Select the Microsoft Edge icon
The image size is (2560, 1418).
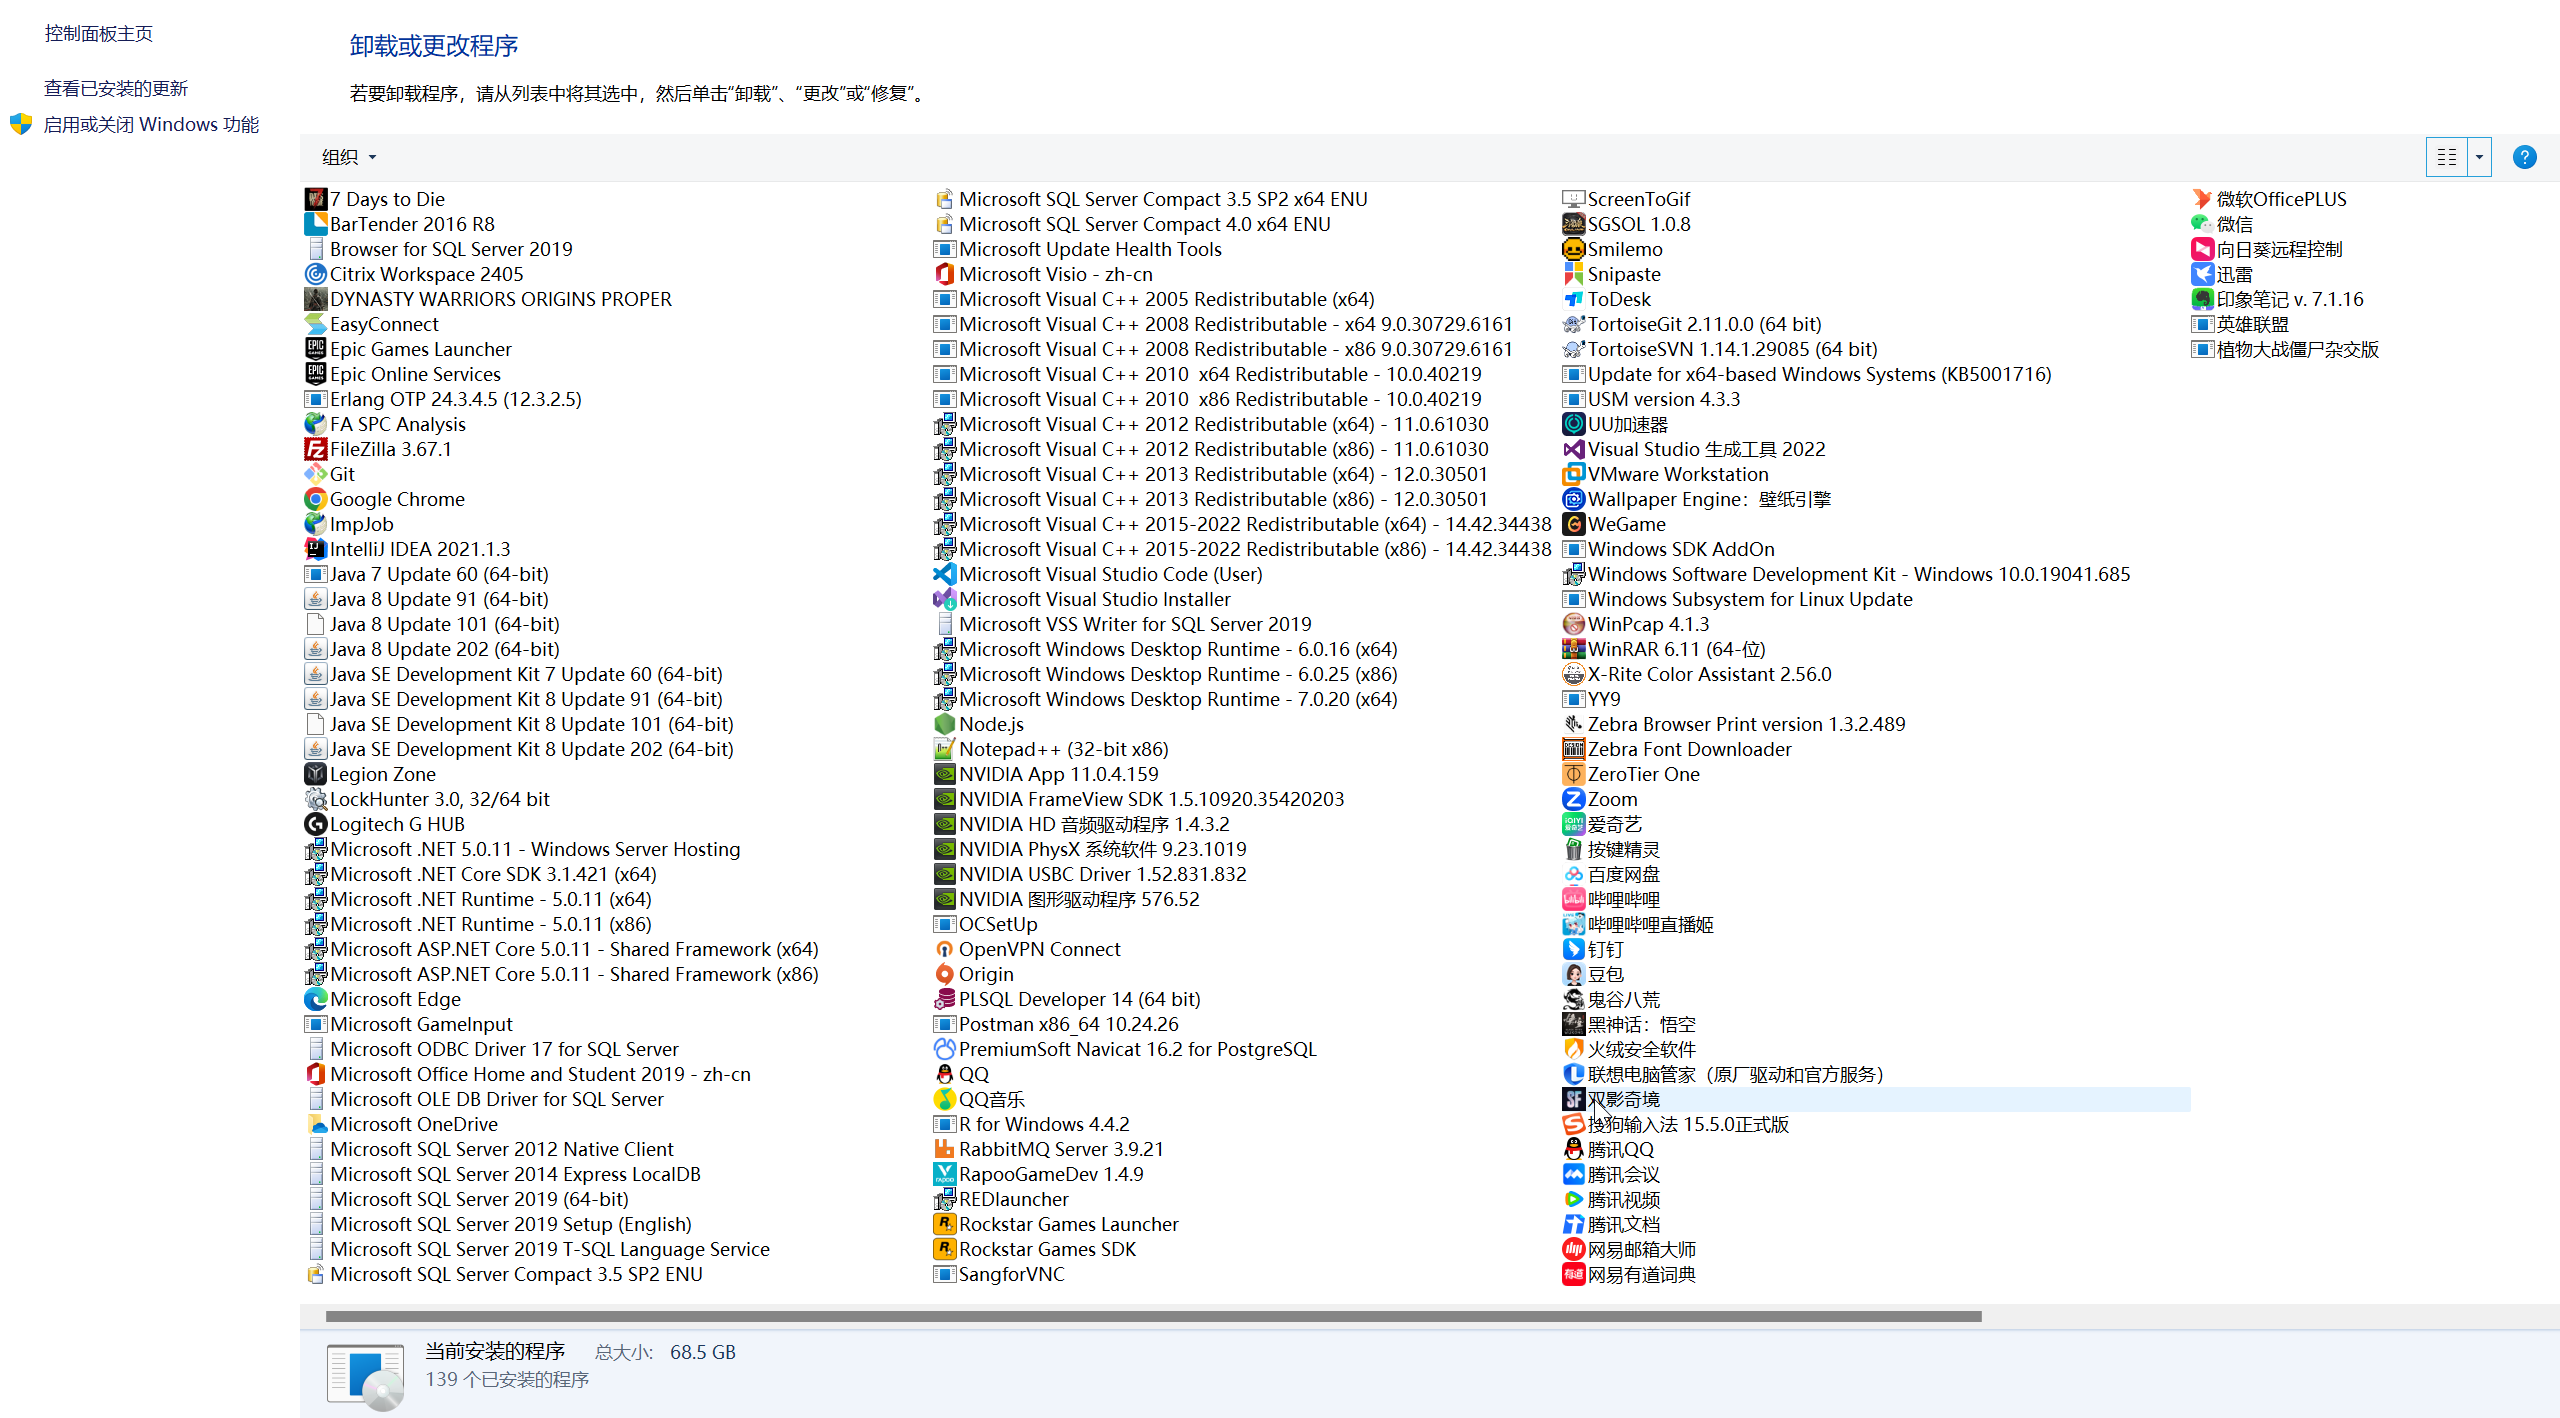[316, 999]
